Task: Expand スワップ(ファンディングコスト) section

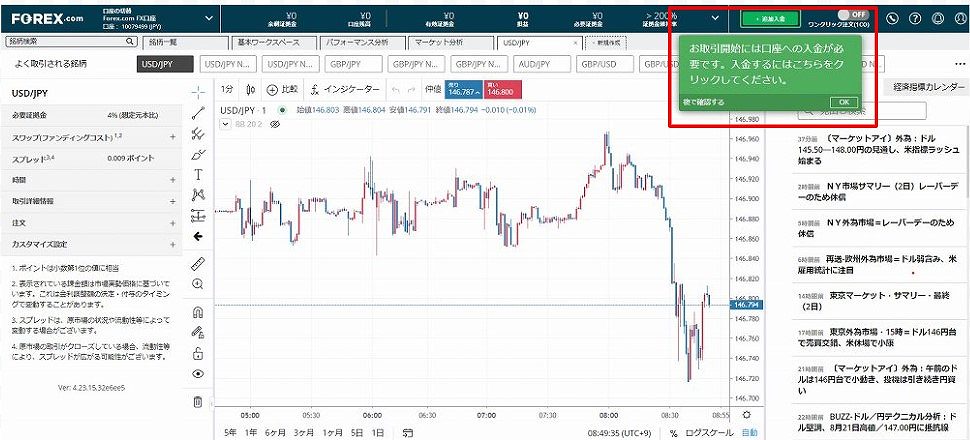Action: 173,136
